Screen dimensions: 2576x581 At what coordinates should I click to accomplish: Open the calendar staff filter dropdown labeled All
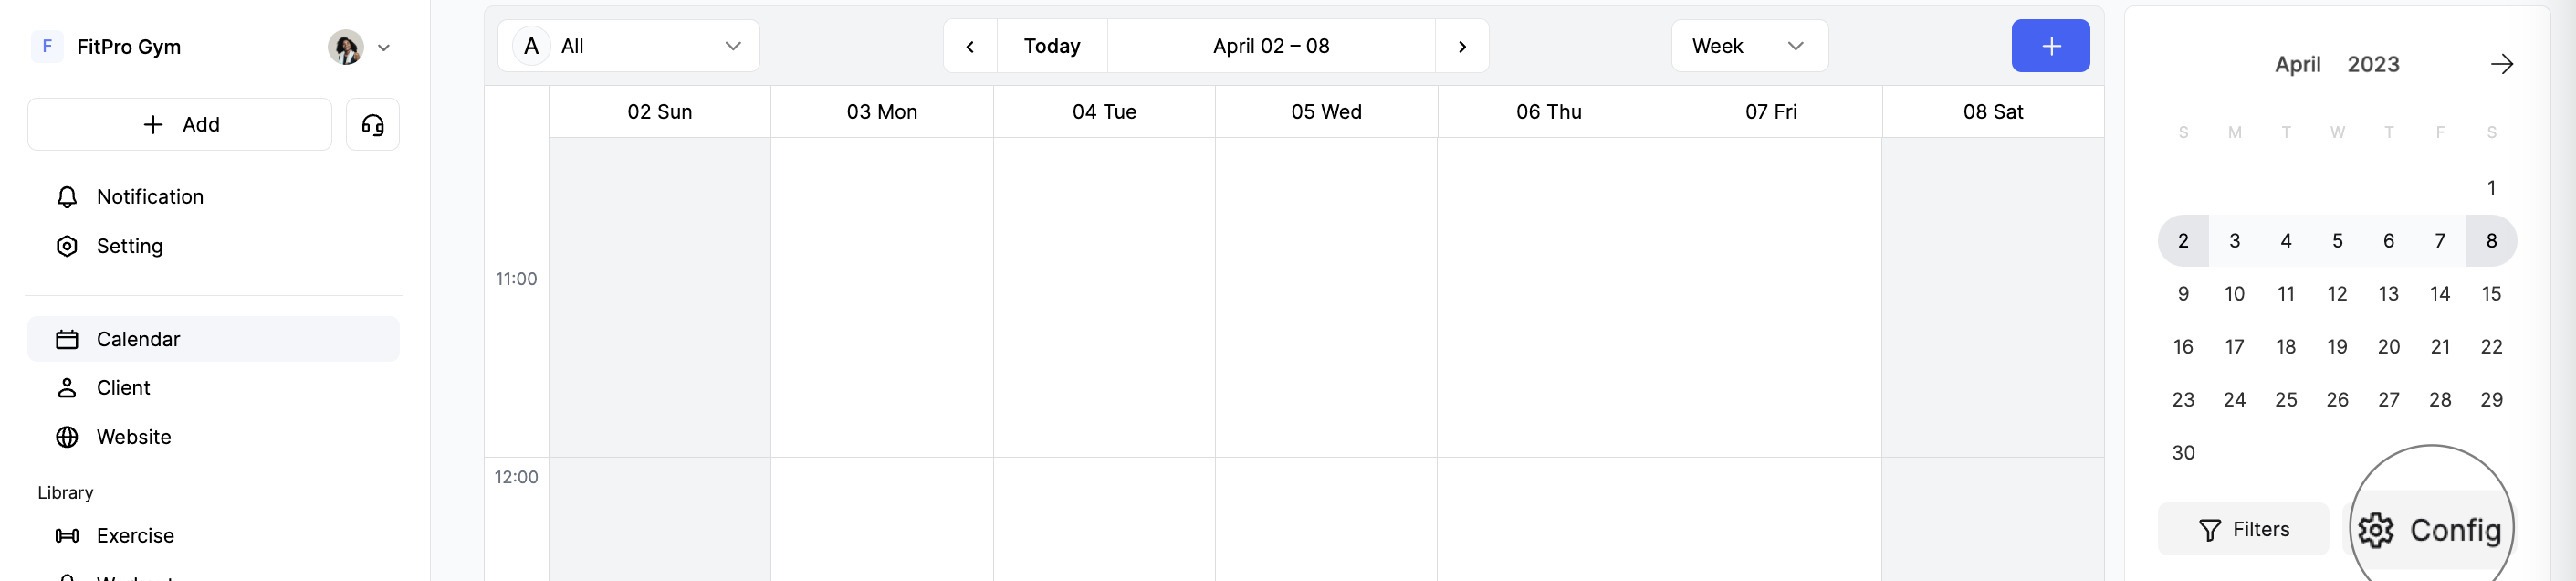click(x=628, y=45)
